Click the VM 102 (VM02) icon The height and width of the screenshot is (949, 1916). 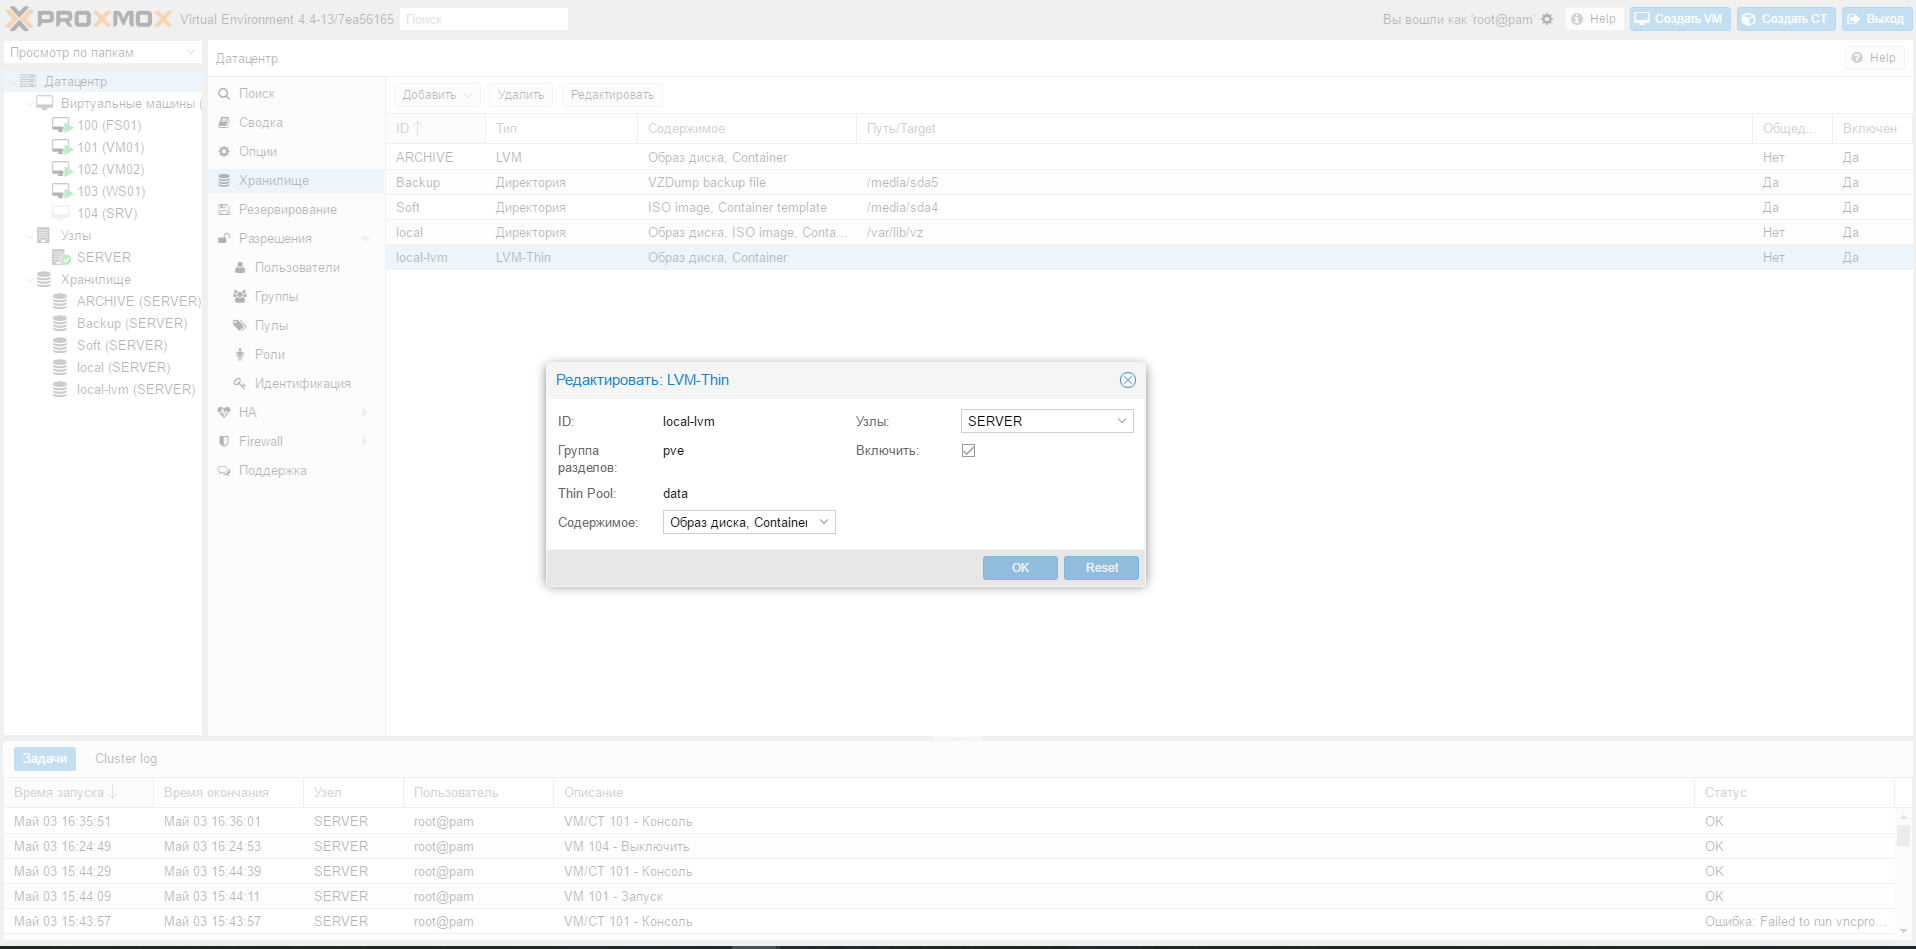tap(62, 169)
